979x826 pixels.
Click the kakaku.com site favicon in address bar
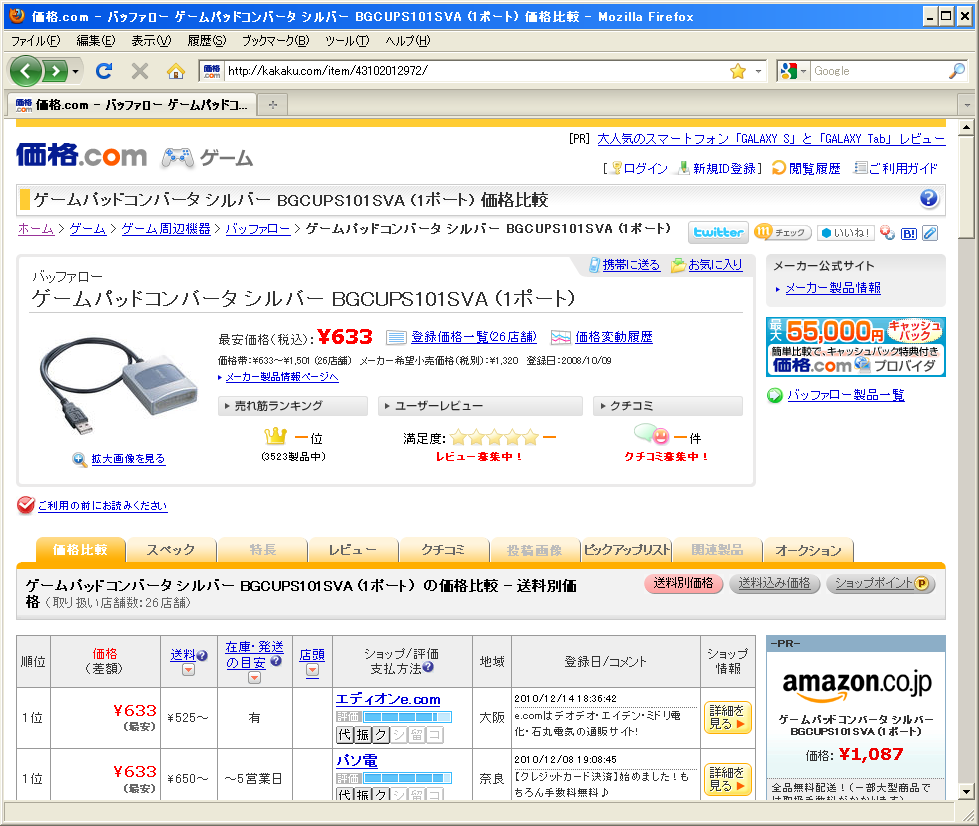pyautogui.click(x=212, y=71)
